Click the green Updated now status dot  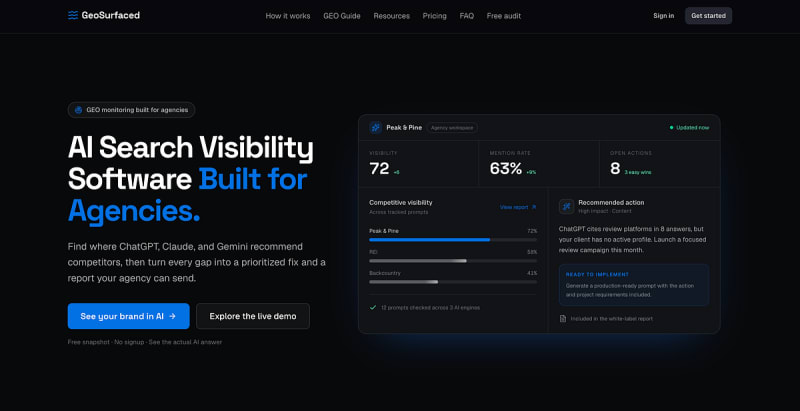pos(671,127)
